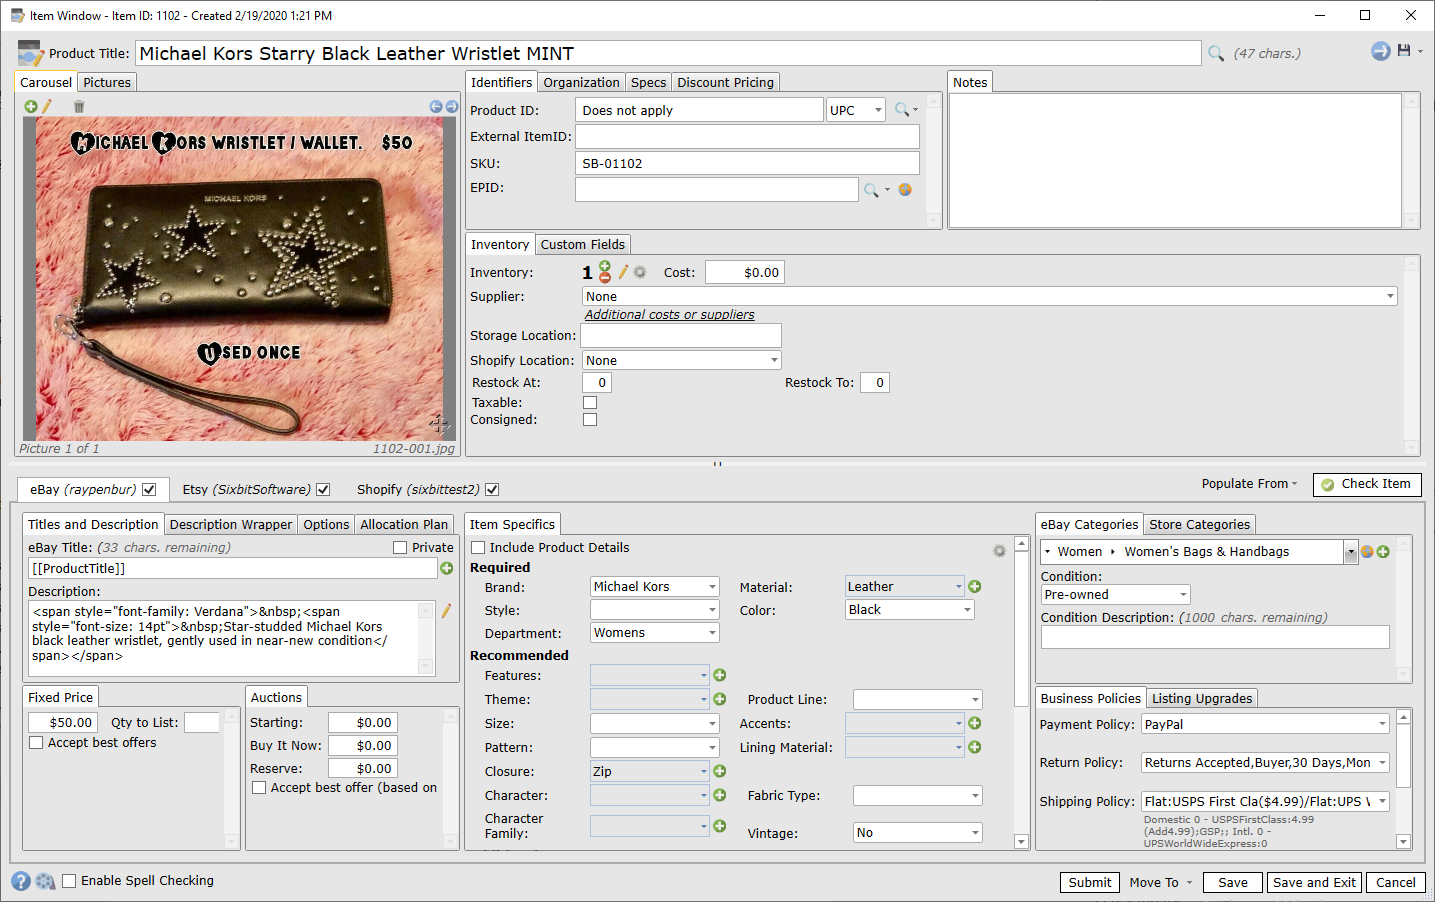Image resolution: width=1435 pixels, height=902 pixels.
Task: Open Additional costs or suppliers link
Action: pos(670,314)
